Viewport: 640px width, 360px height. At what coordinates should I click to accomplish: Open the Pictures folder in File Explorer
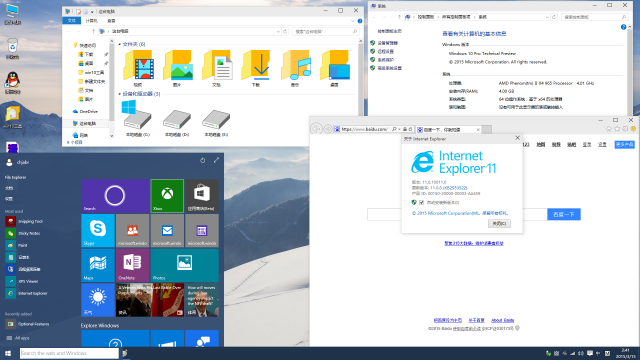(x=178, y=69)
